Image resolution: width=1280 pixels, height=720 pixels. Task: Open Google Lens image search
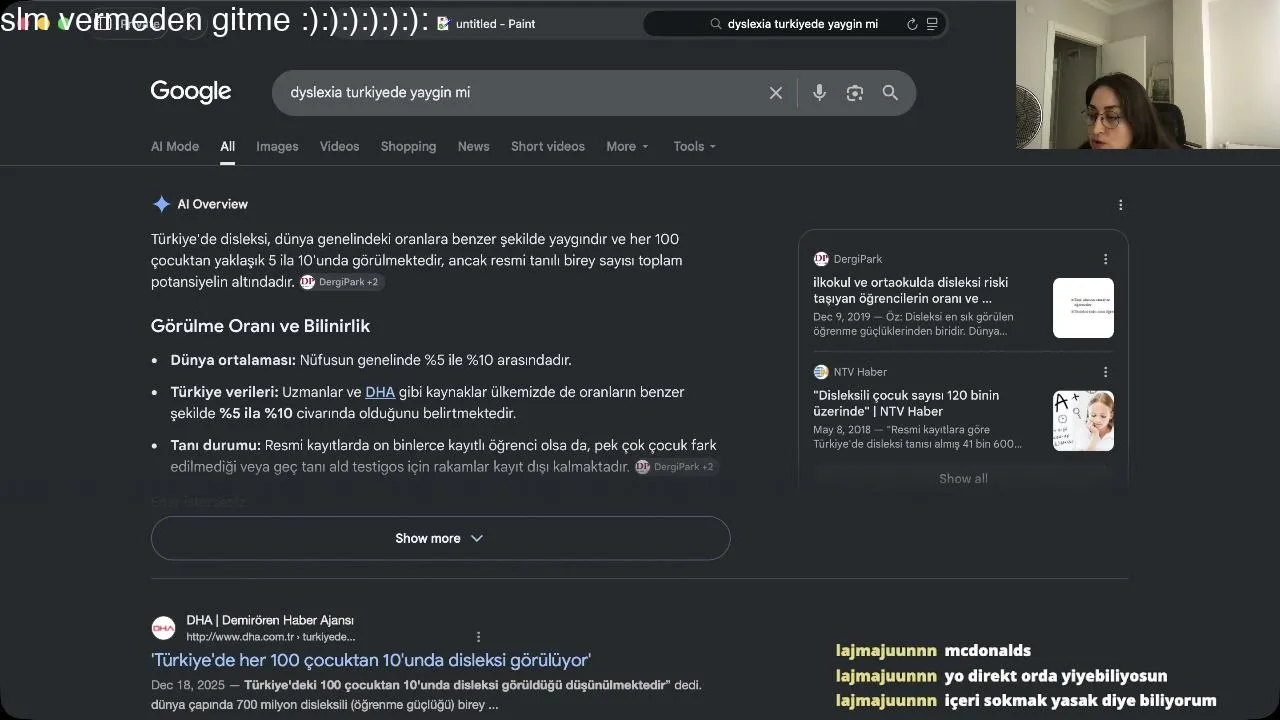[855, 93]
